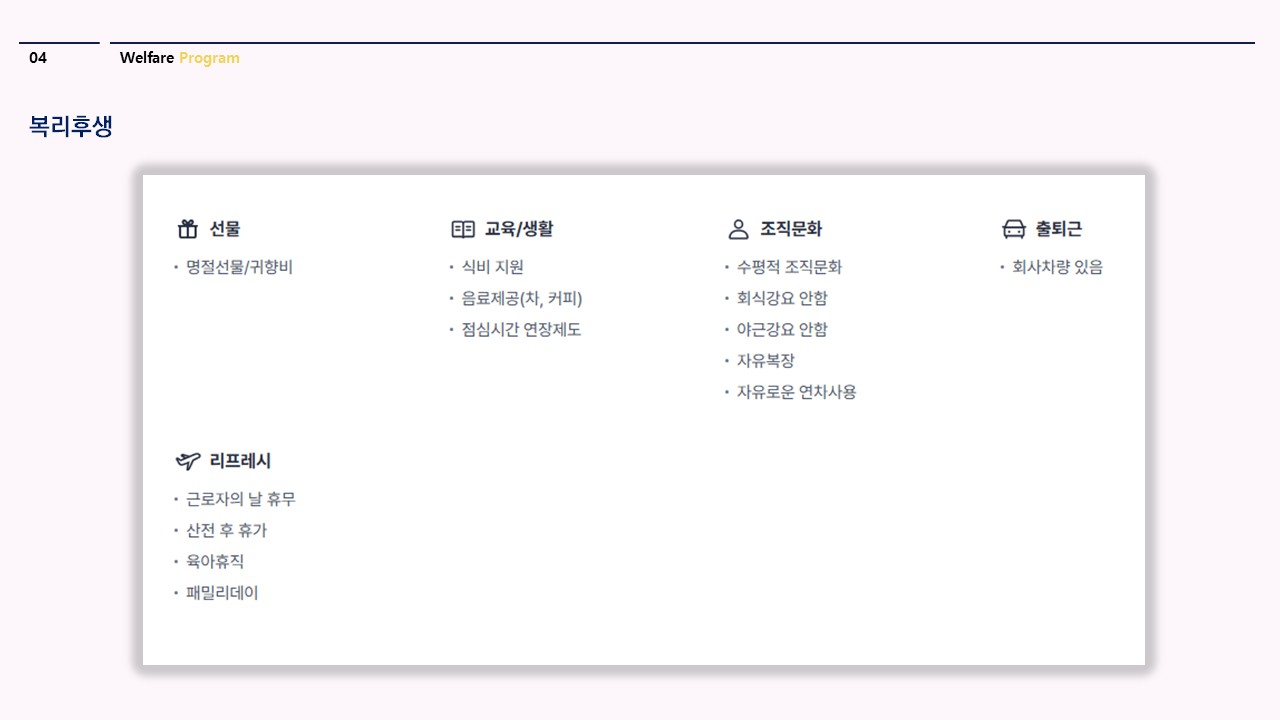The image size is (1280, 720).
Task: Select the 회식강요 안함 item
Action: 782,298
